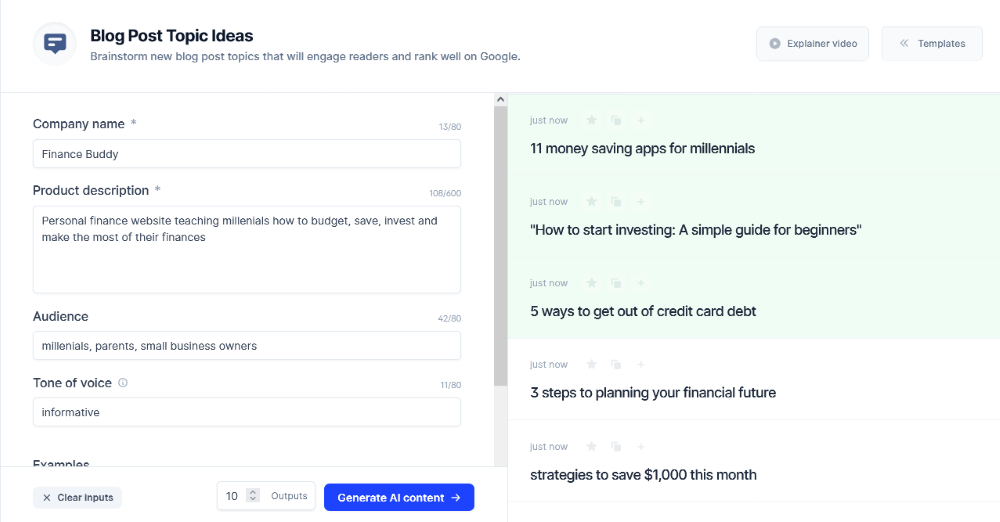Screen dimensions: 1000x522
Task: Click the form panel scrollbar thumb
Action: [x=501, y=246]
